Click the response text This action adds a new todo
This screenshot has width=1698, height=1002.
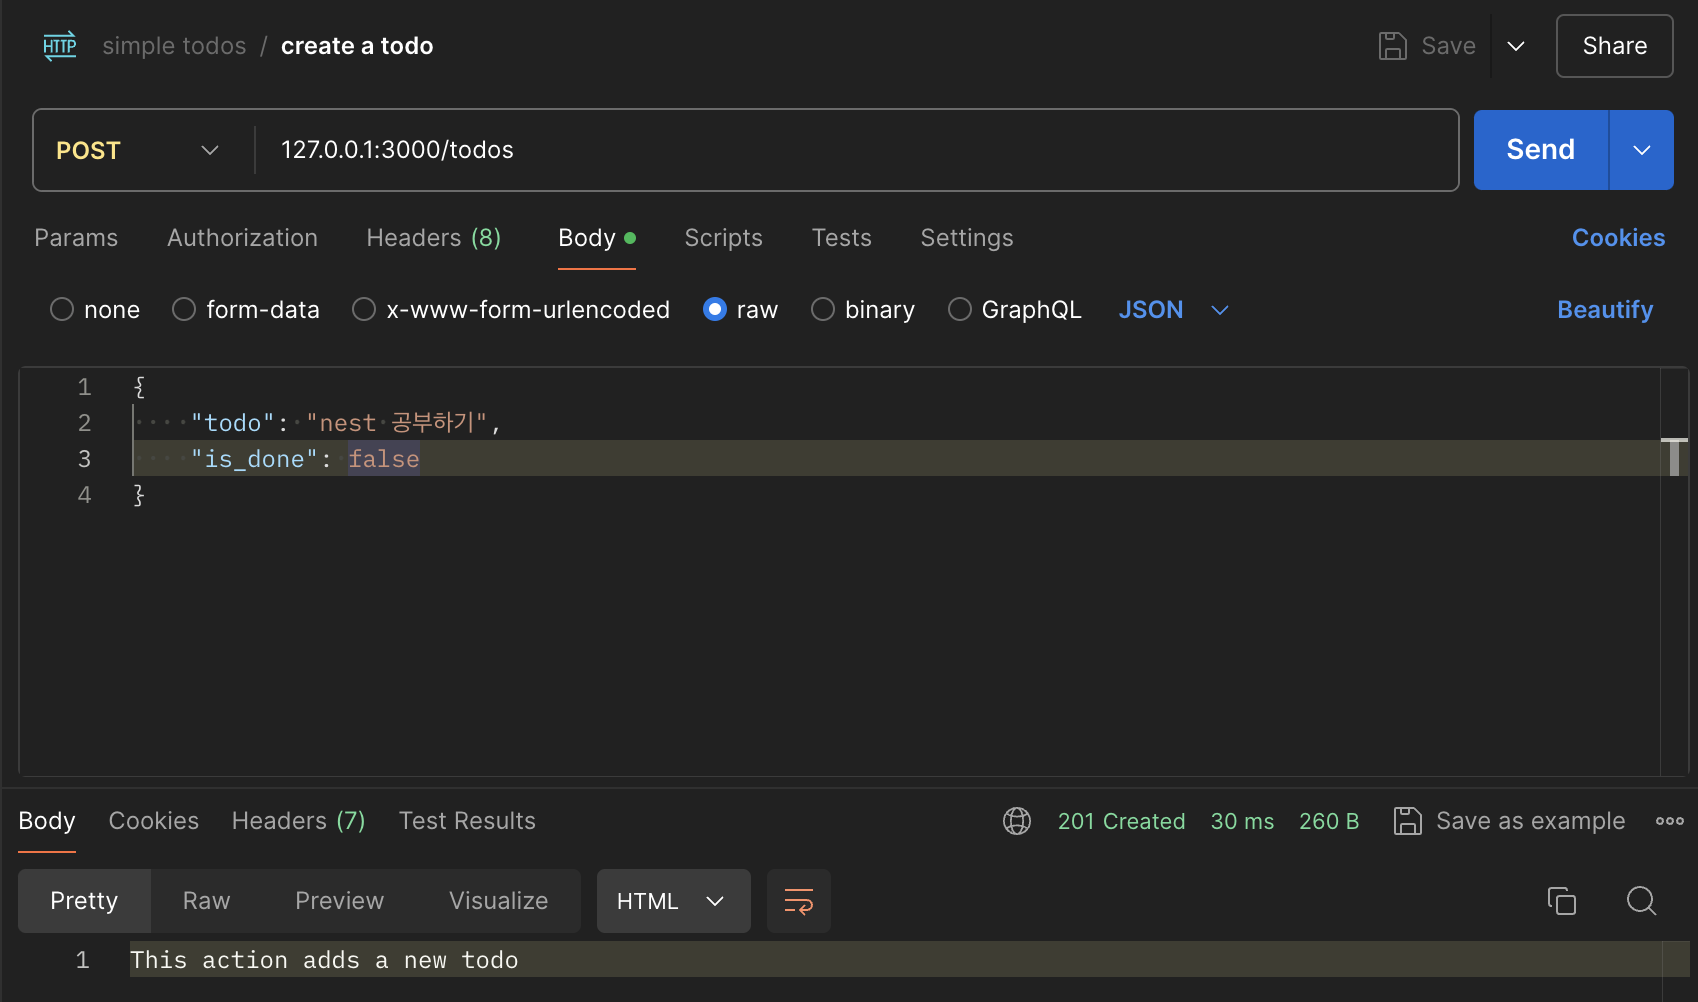(x=324, y=960)
